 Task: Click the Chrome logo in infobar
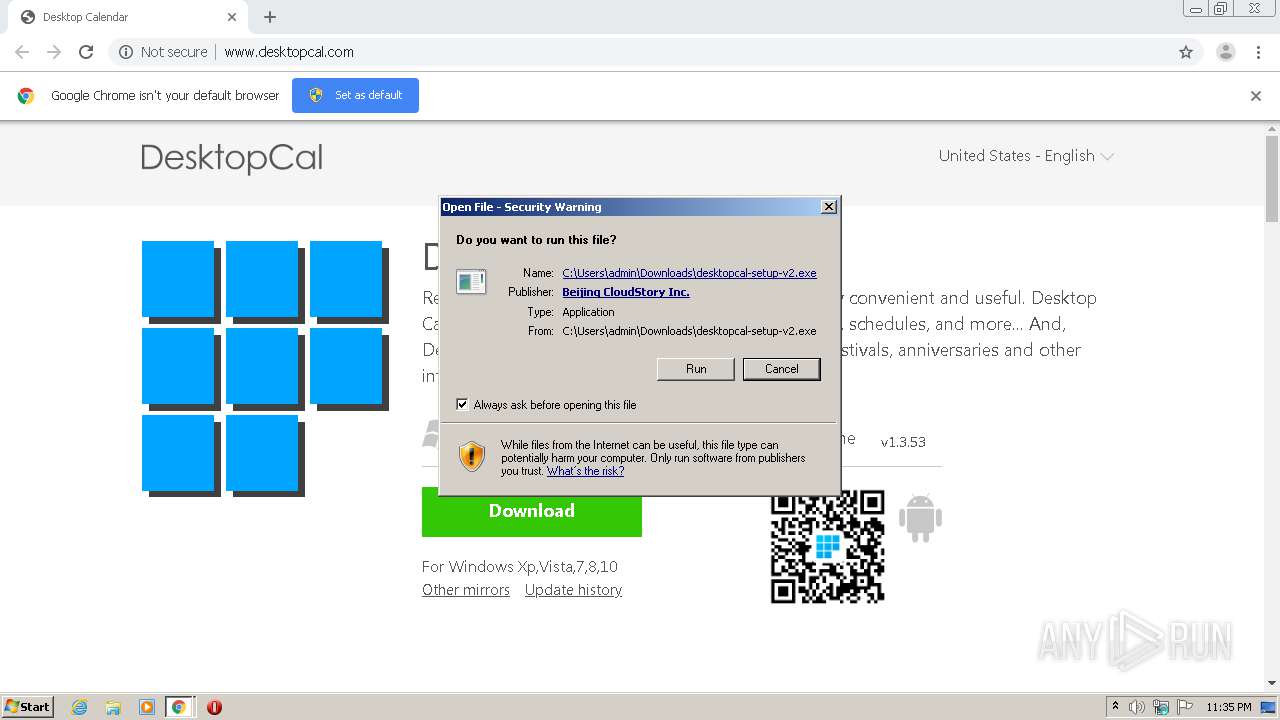point(26,96)
